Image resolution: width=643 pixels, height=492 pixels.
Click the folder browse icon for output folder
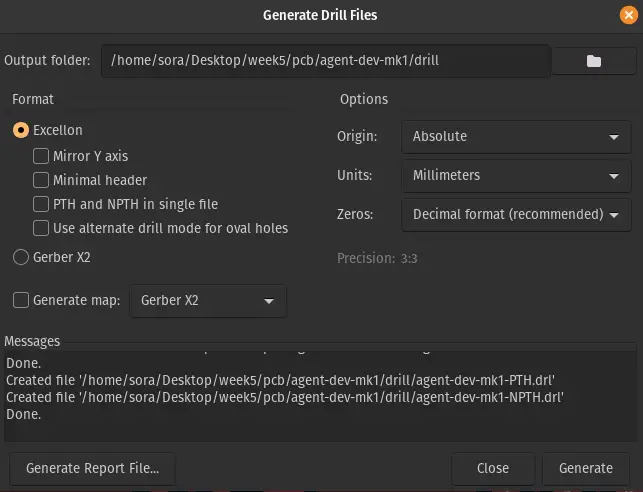click(x=593, y=61)
